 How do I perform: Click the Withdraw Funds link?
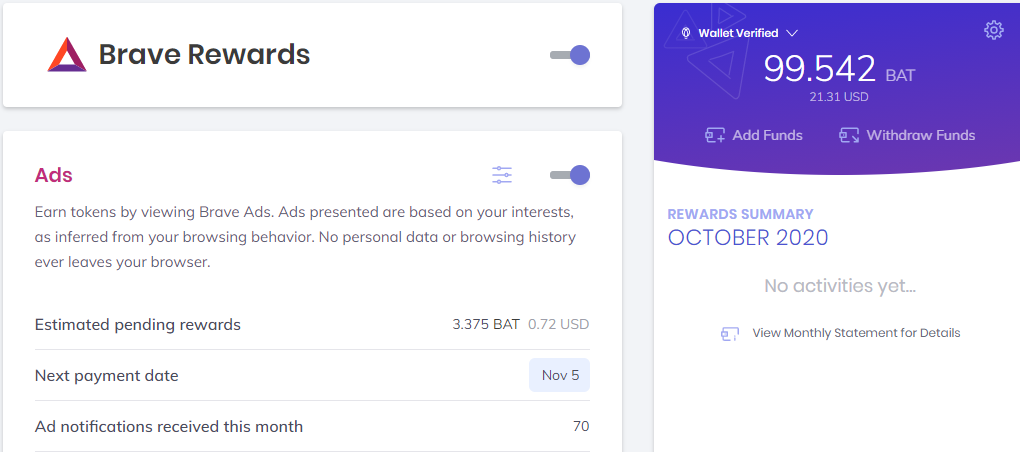click(907, 135)
